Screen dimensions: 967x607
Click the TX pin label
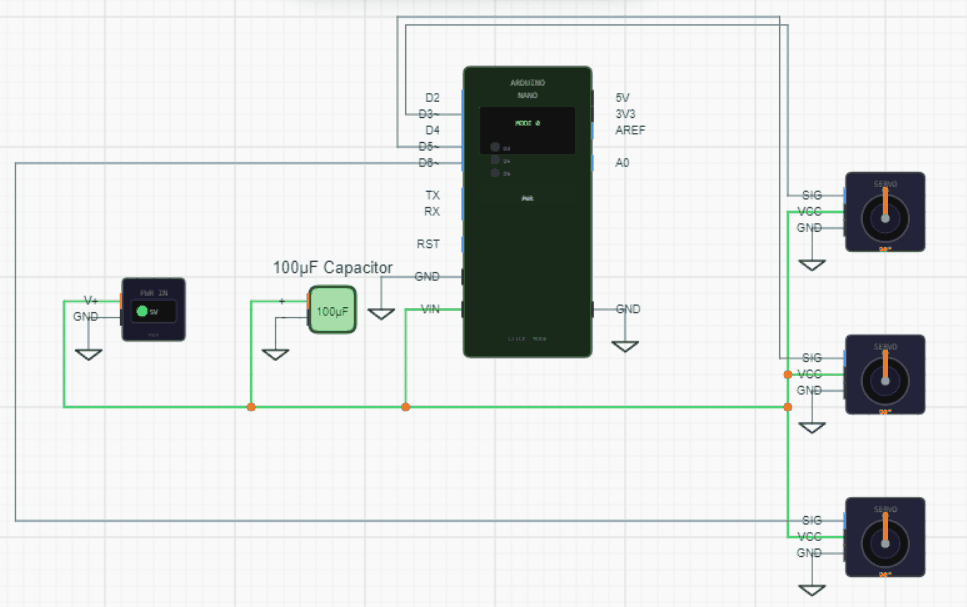click(432, 196)
